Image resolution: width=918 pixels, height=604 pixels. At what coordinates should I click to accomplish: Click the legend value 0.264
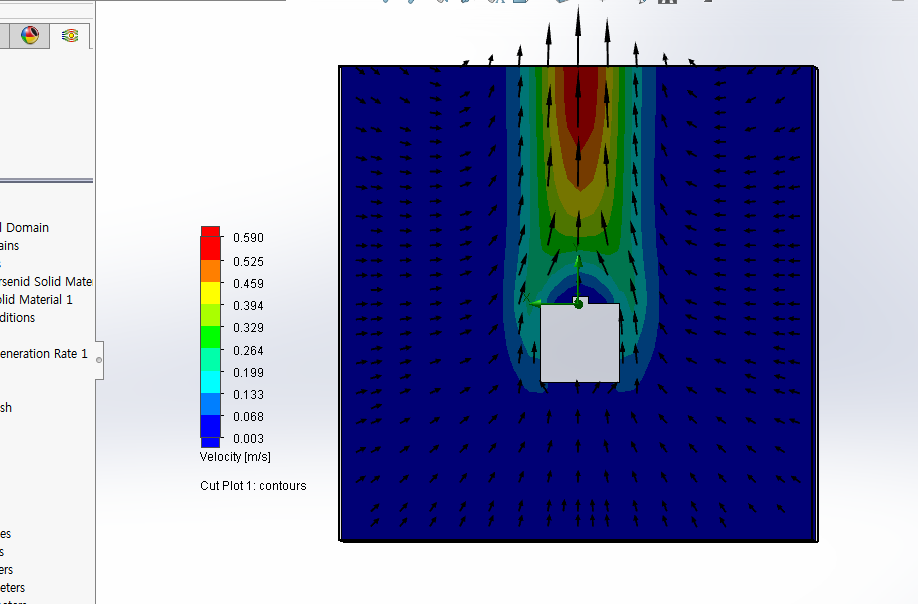(x=248, y=351)
